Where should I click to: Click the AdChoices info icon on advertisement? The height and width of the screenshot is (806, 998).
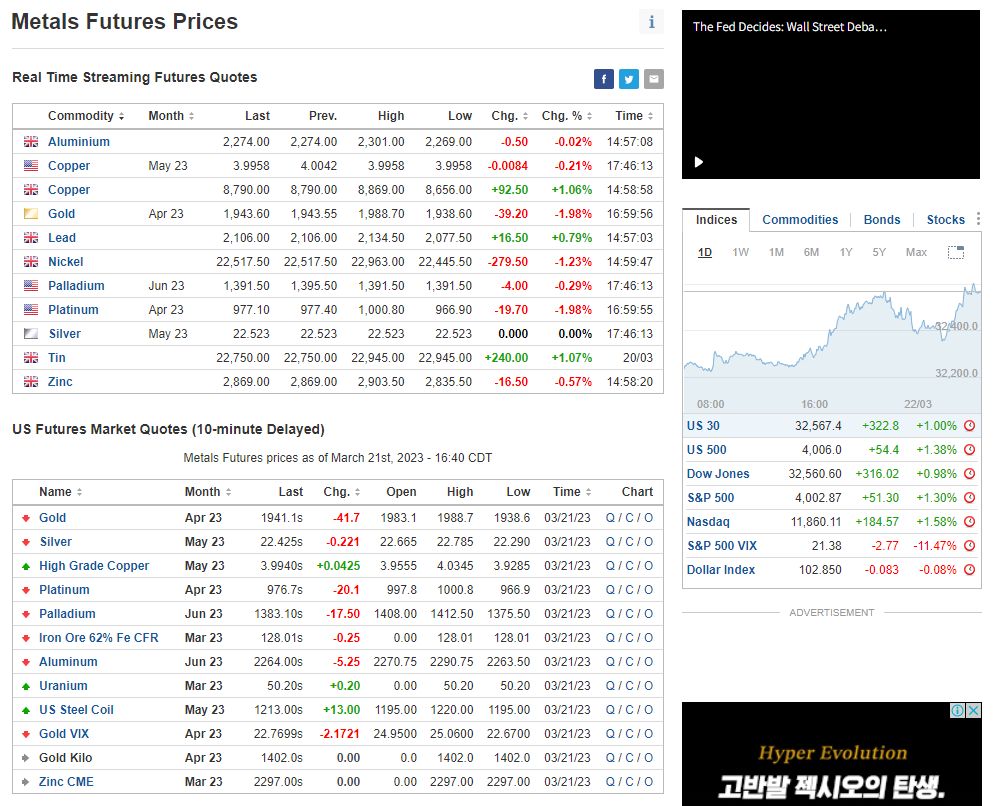[957, 711]
